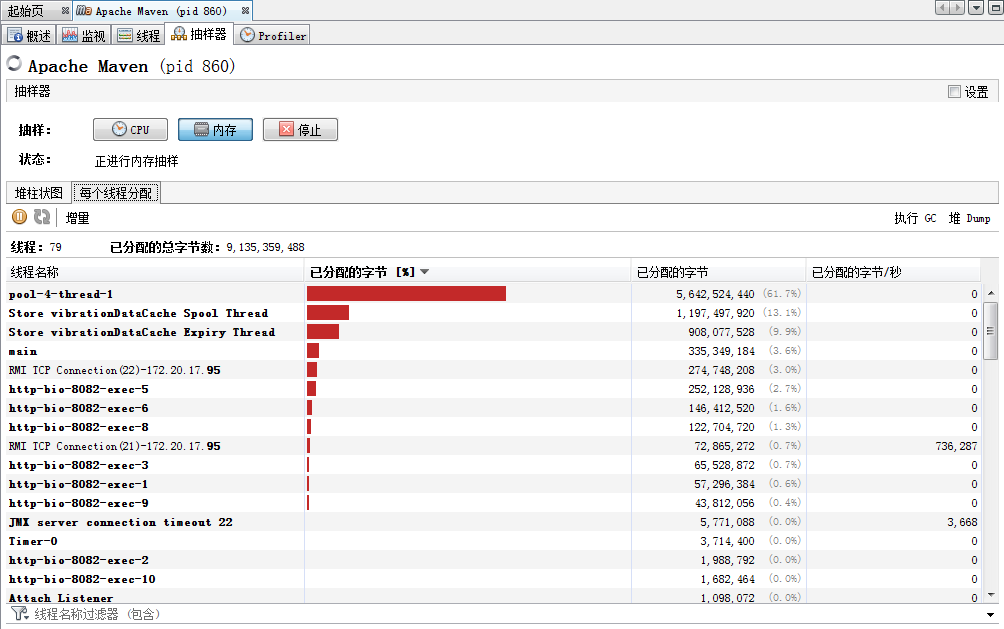Select the http-bio-8082-exec-10 row
Screen dimensions: 1004x629
coord(494,579)
